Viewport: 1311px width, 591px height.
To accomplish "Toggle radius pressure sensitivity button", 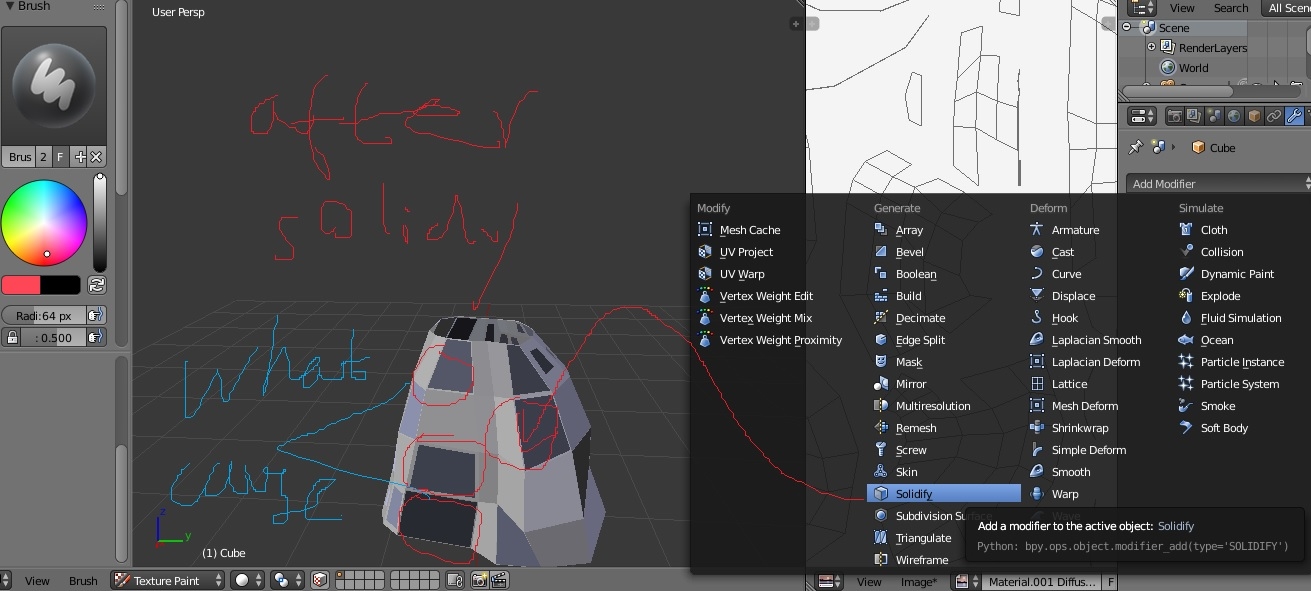I will [x=96, y=315].
